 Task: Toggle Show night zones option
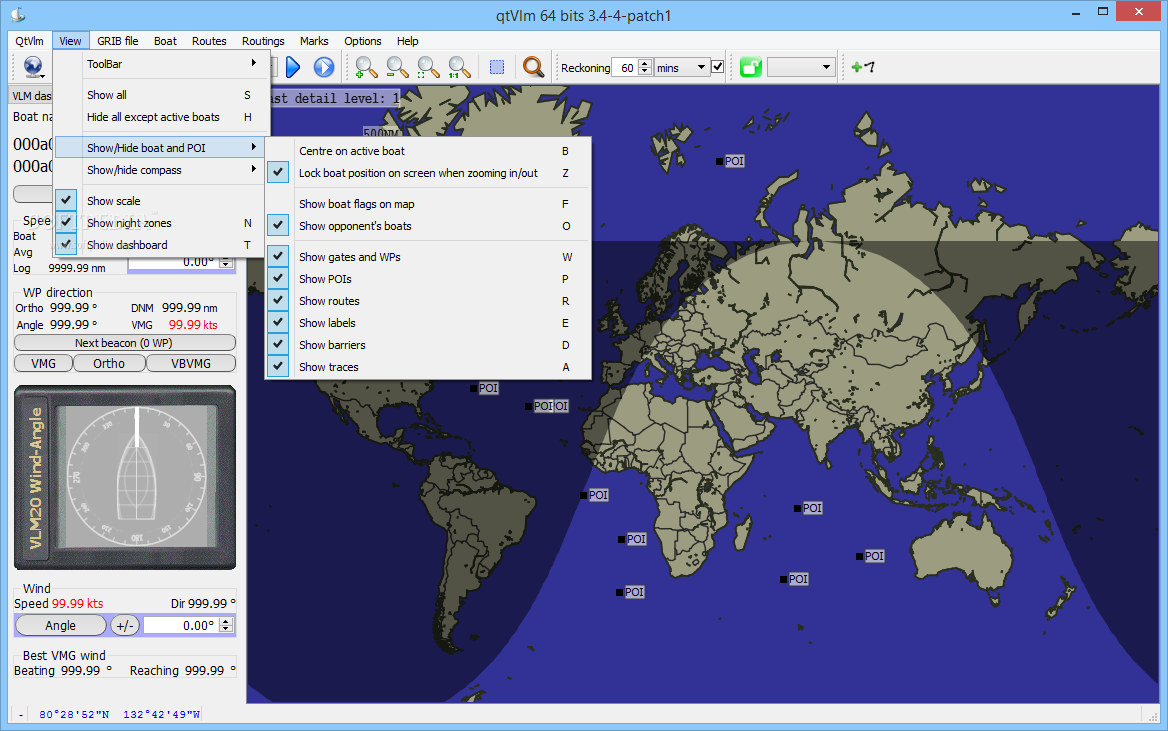click(159, 223)
